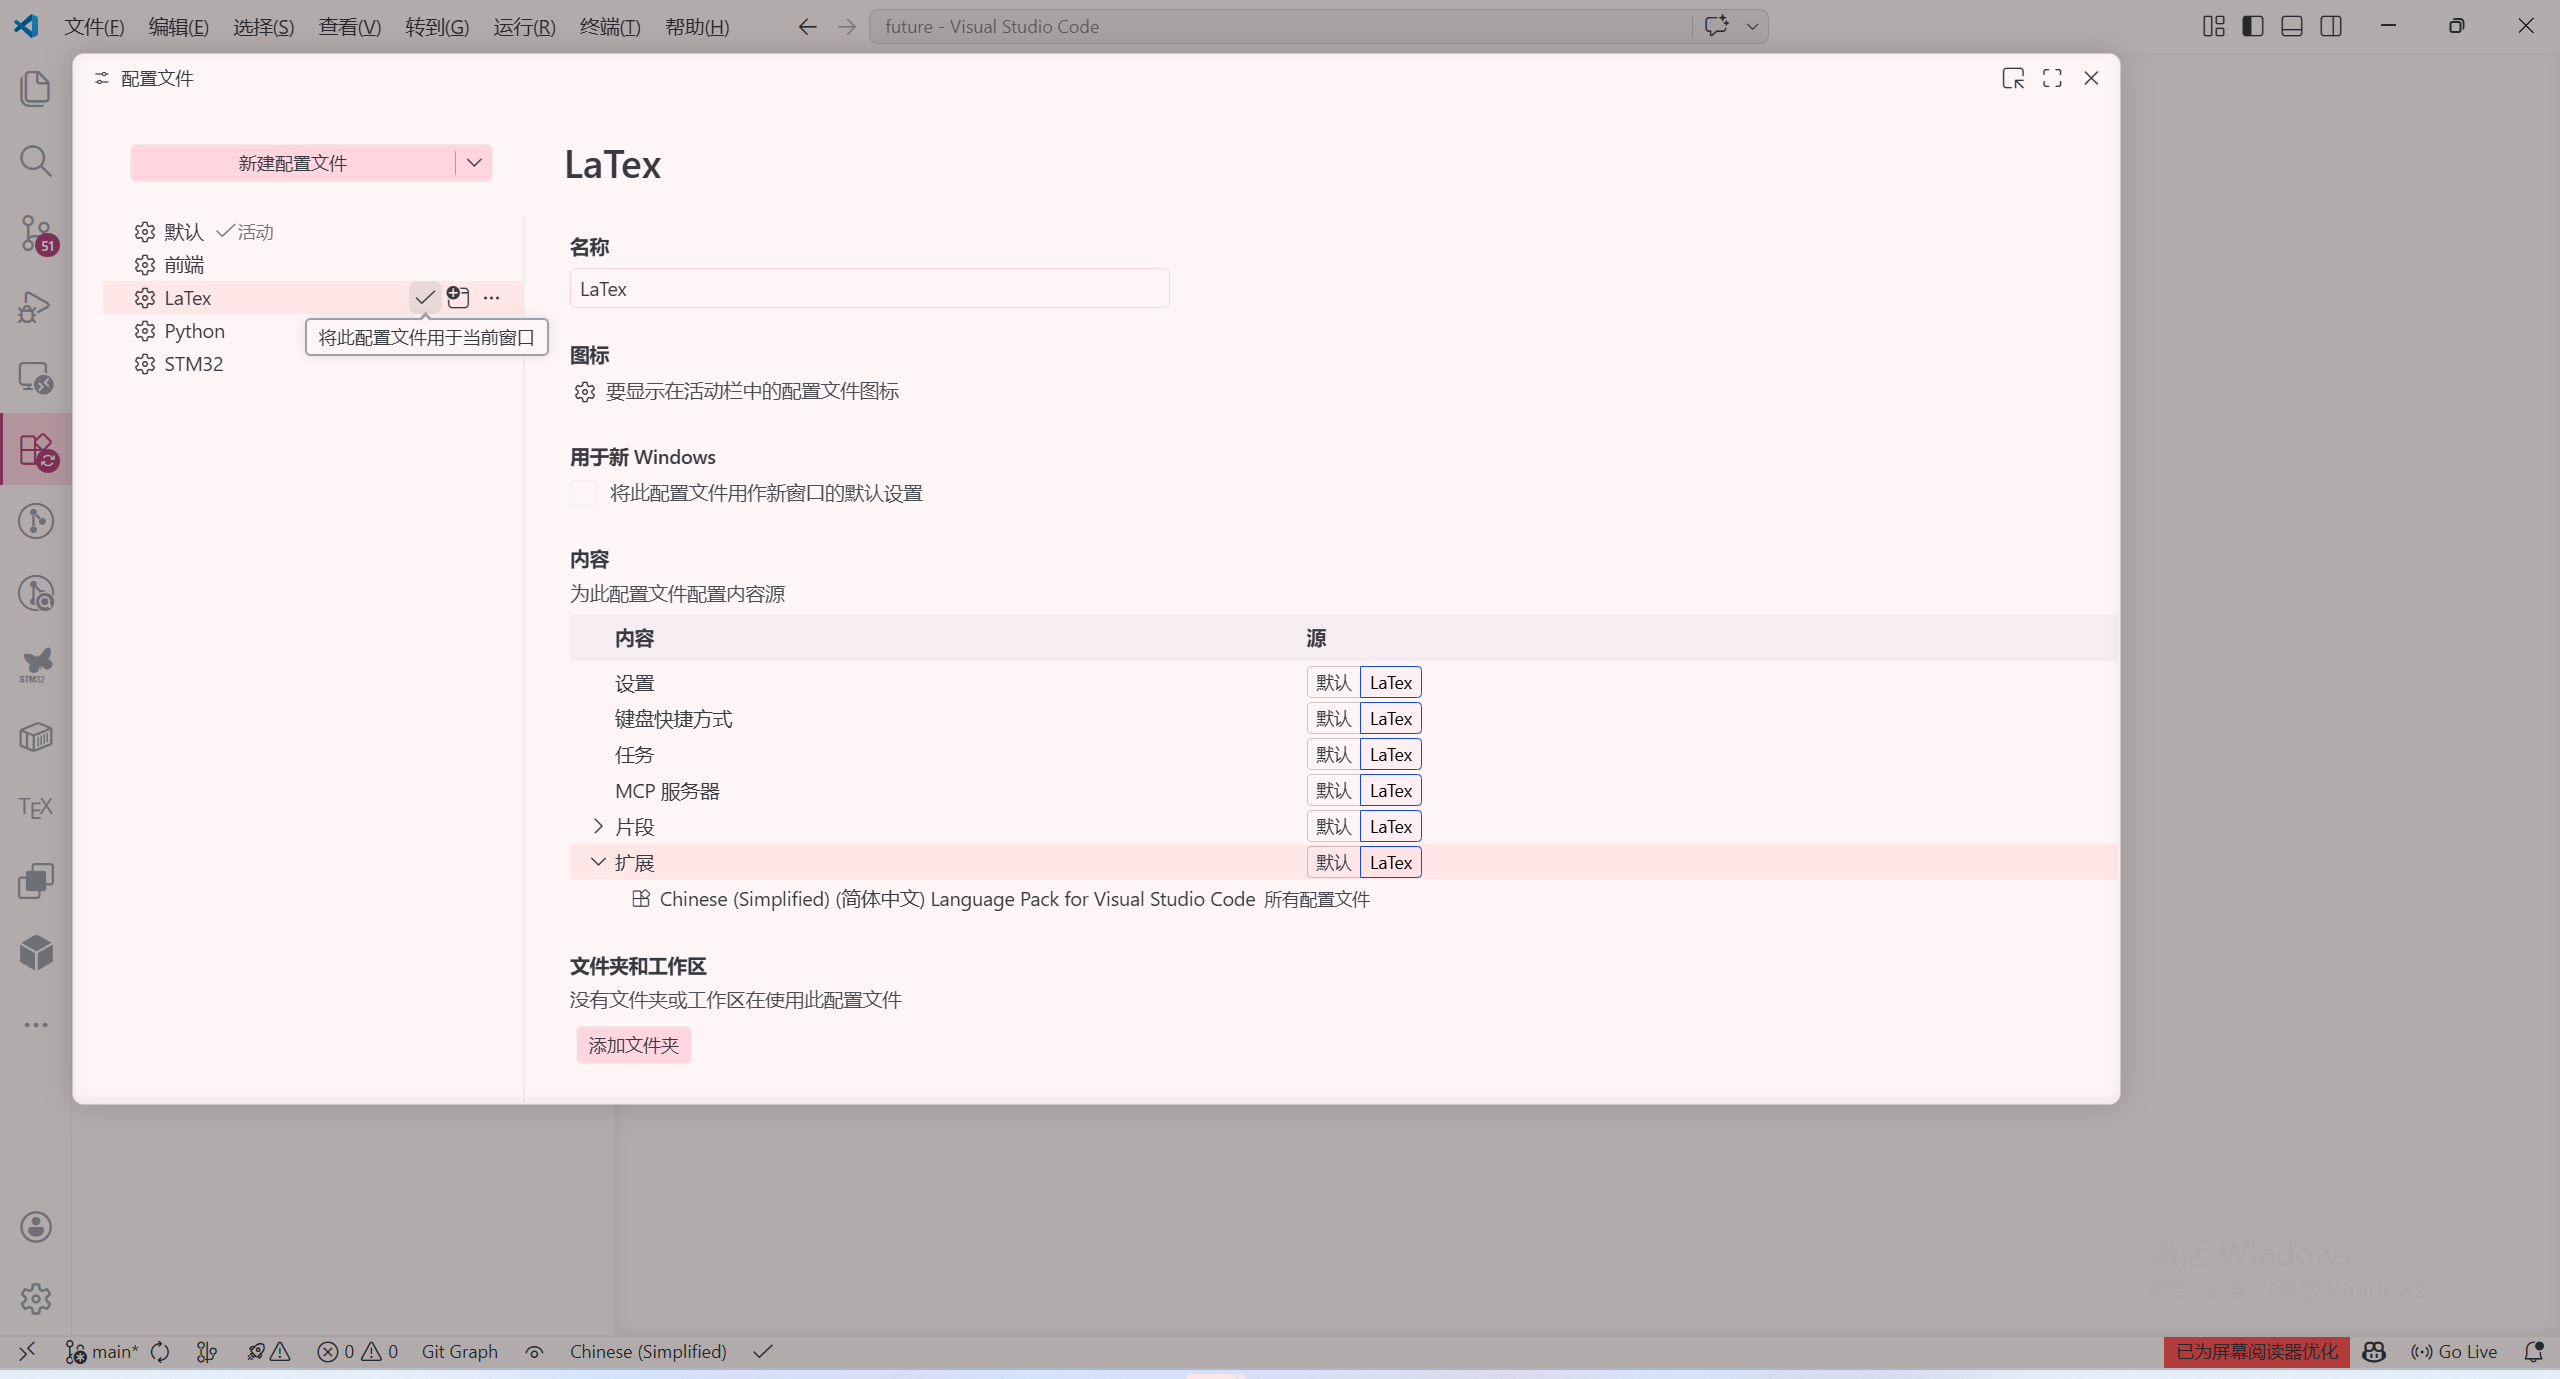The height and width of the screenshot is (1379, 2560).
Task: Open the 新建配置文件 dropdown arrow
Action: pos(474,163)
